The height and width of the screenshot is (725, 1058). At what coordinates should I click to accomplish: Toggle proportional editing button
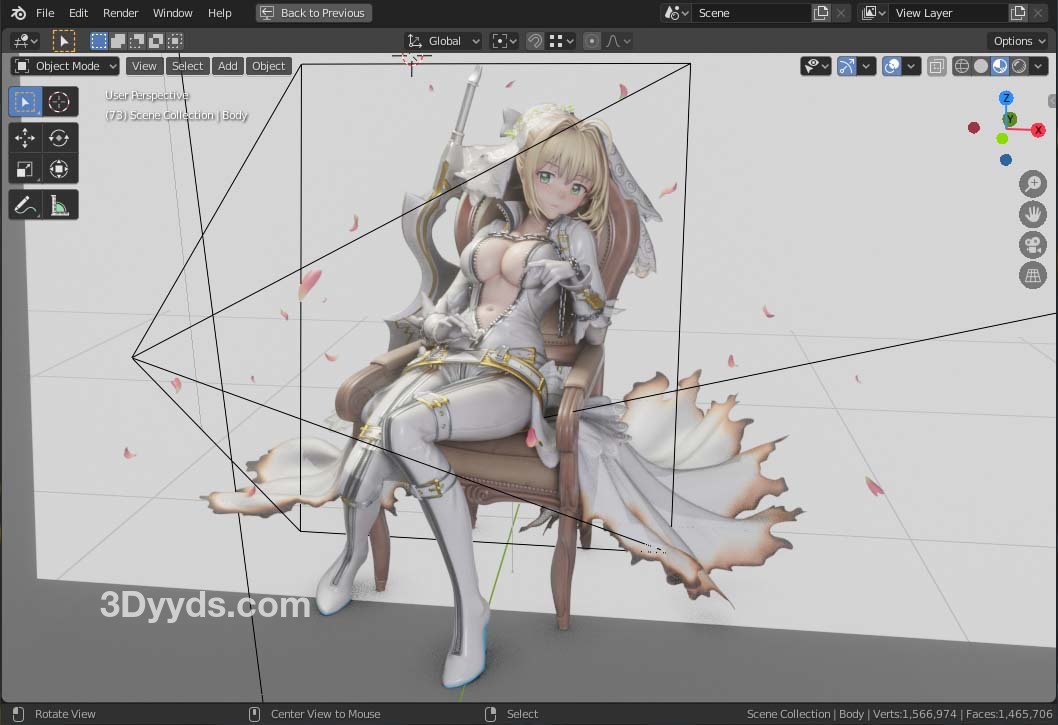(x=592, y=41)
